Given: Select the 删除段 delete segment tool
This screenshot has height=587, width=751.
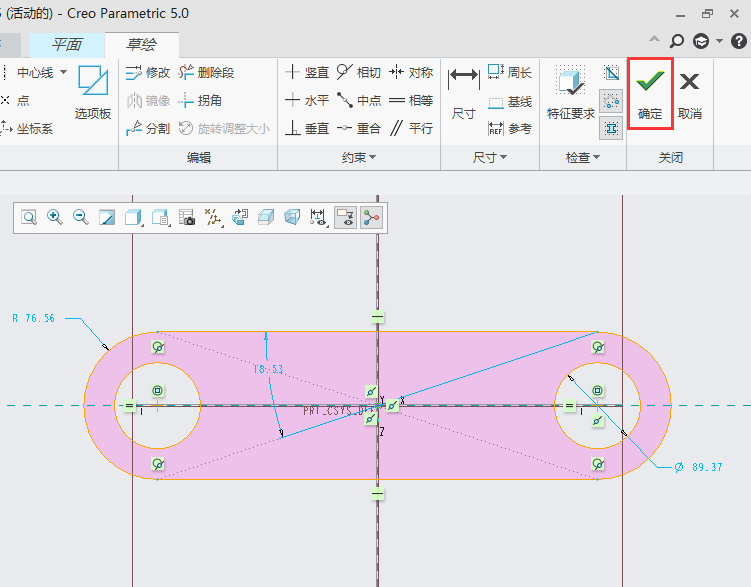Looking at the screenshot, I should click(206, 72).
